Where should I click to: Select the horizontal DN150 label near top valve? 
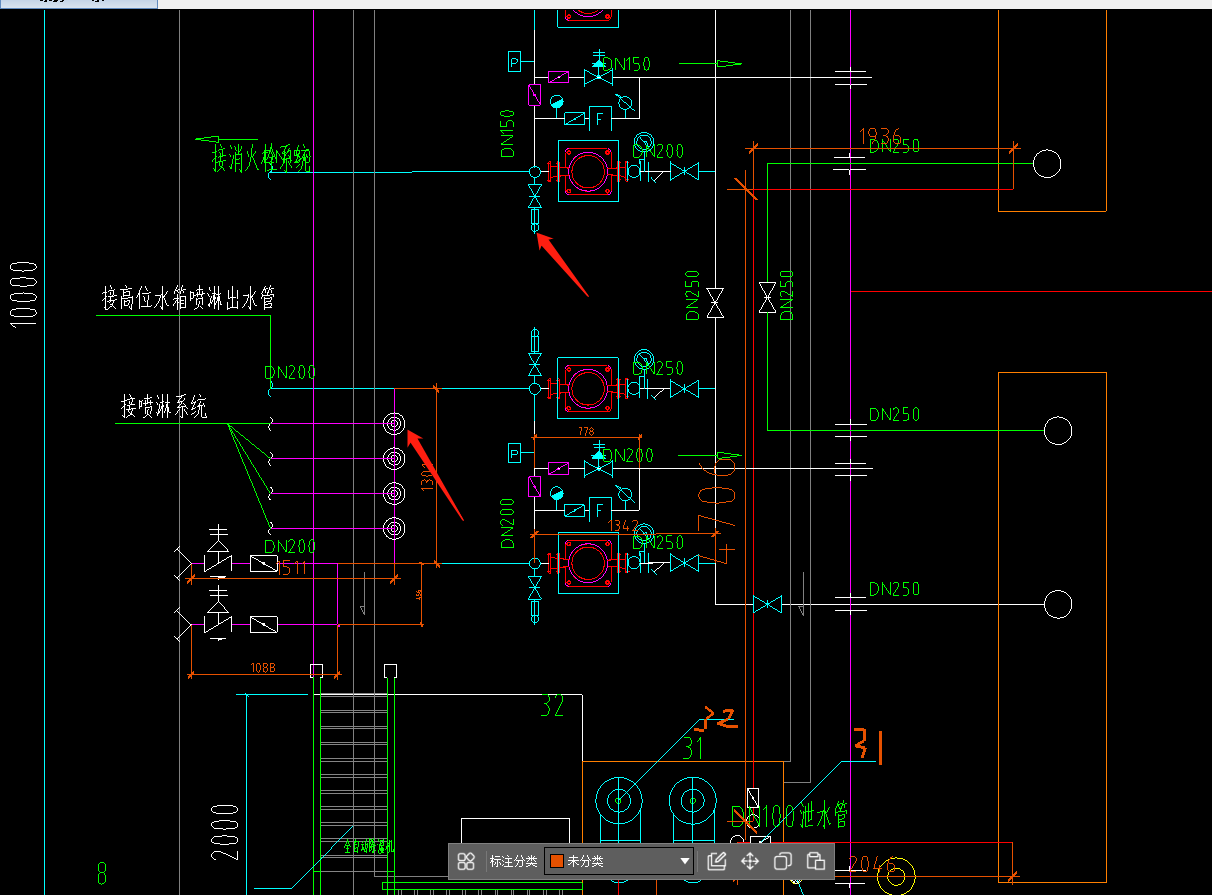point(627,64)
